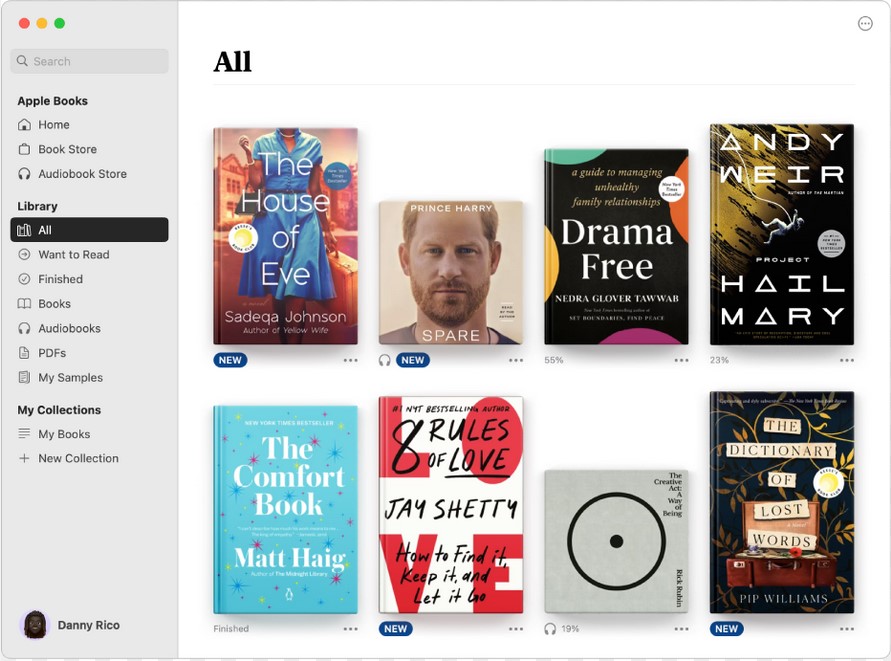Open Danny Rico account profile
This screenshot has width=891, height=661.
70,625
